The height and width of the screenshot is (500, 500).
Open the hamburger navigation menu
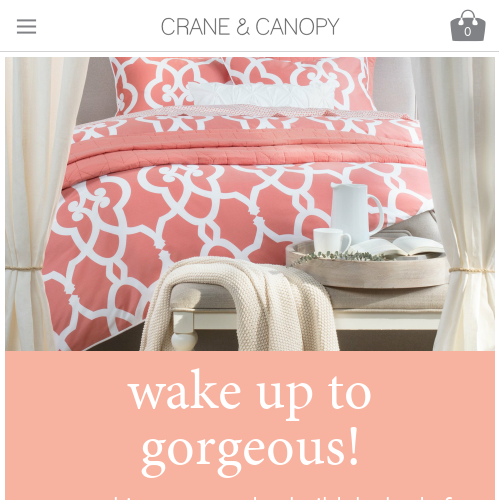point(26,26)
